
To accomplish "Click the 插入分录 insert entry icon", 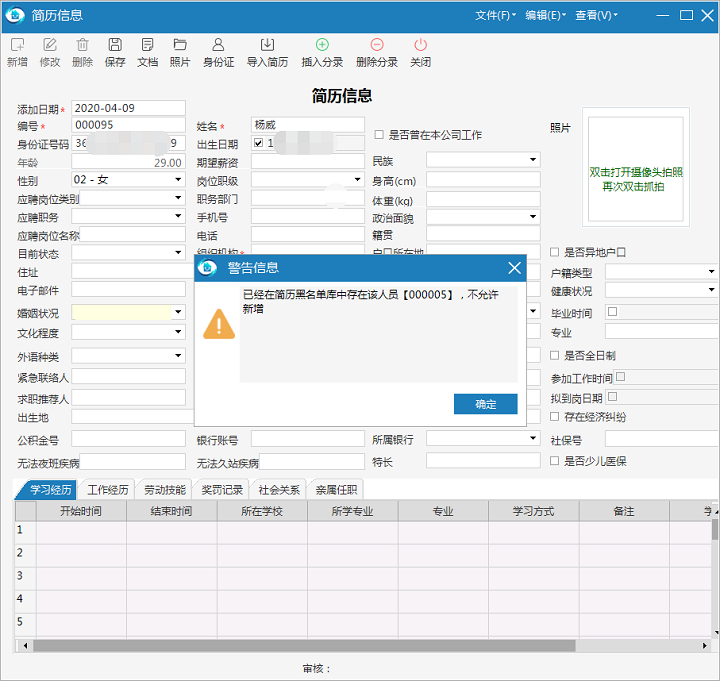I will pyautogui.click(x=322, y=45).
